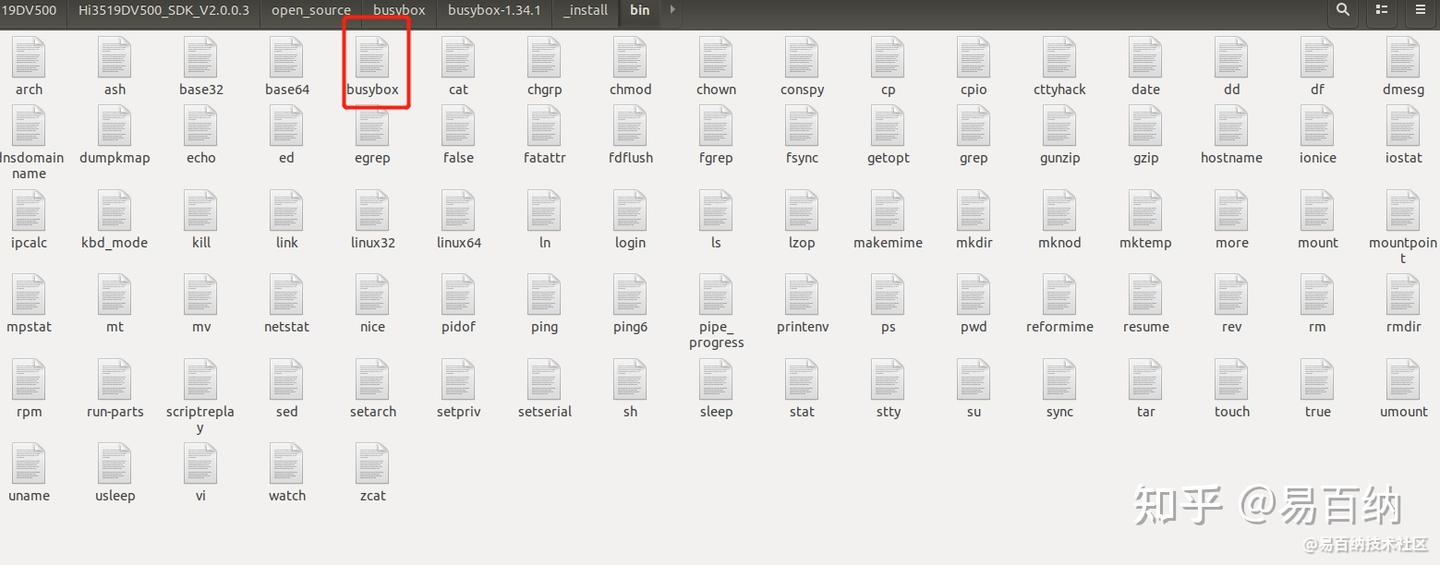The image size is (1440, 565).
Task: Open the search button in toolbar
Action: tap(1343, 10)
